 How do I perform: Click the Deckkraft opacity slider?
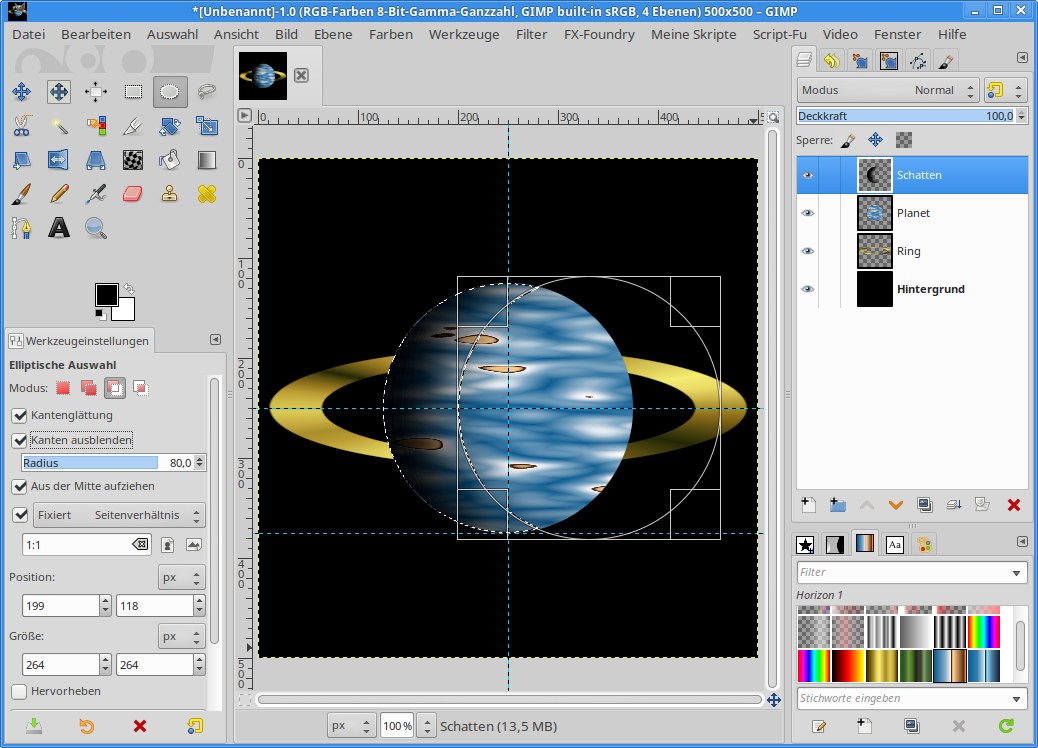[900, 116]
